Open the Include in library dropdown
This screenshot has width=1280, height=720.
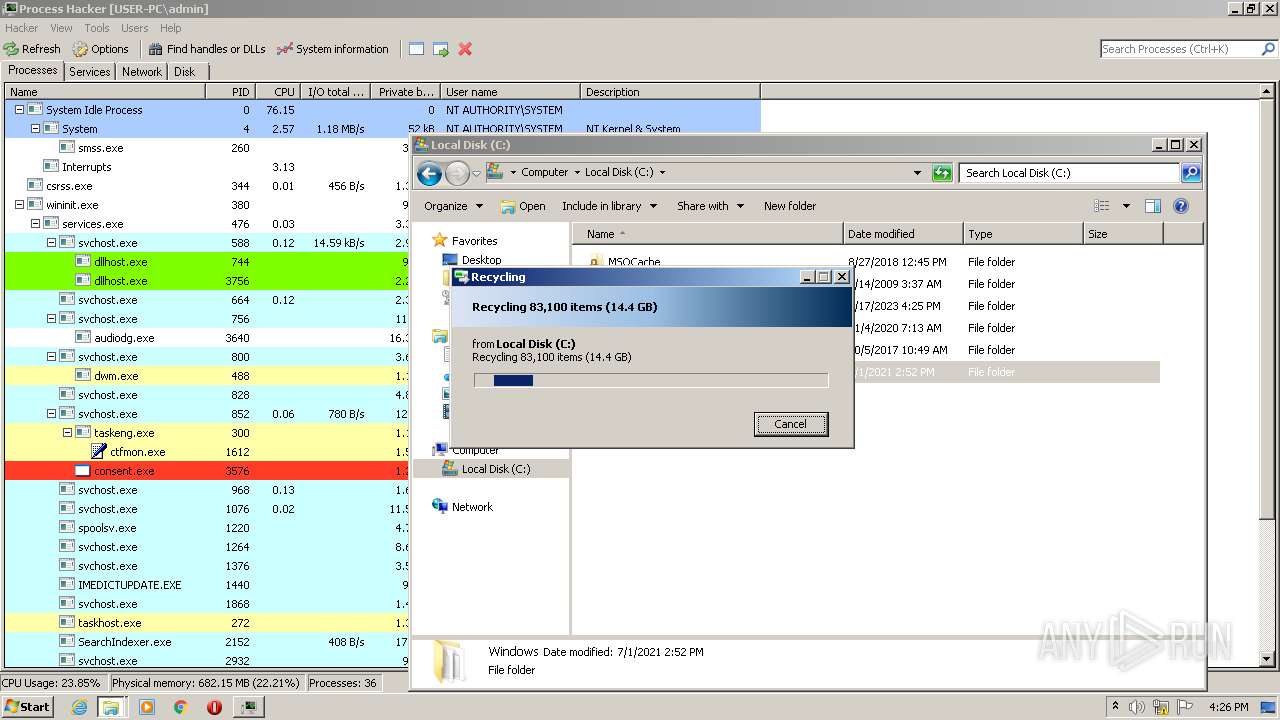pos(609,206)
